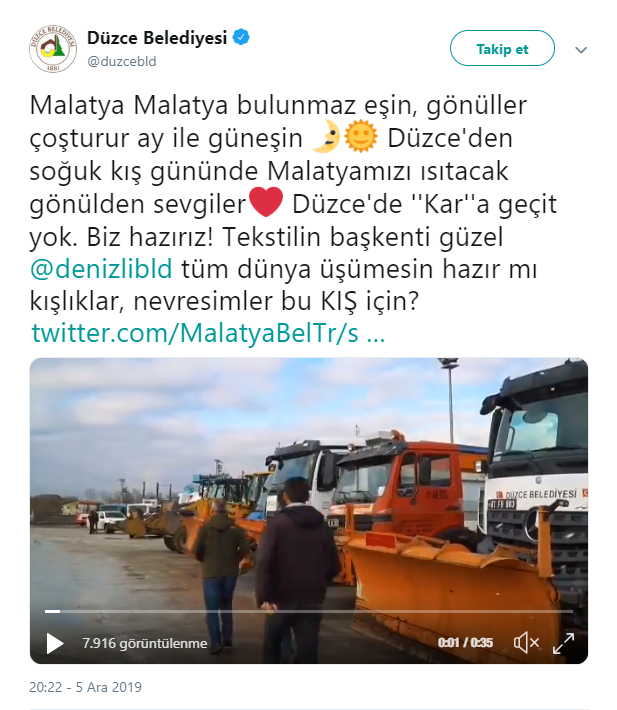Expand video to fullscreen
This screenshot has height=710, width=617.
point(564,643)
